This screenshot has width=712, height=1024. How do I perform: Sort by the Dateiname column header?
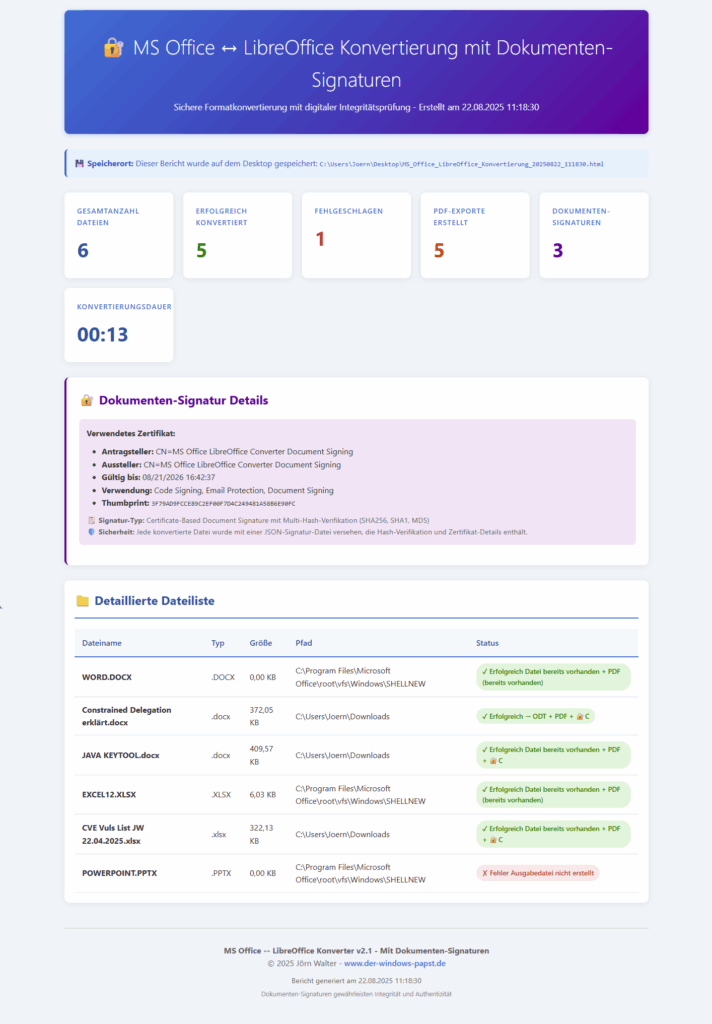pyautogui.click(x=101, y=643)
